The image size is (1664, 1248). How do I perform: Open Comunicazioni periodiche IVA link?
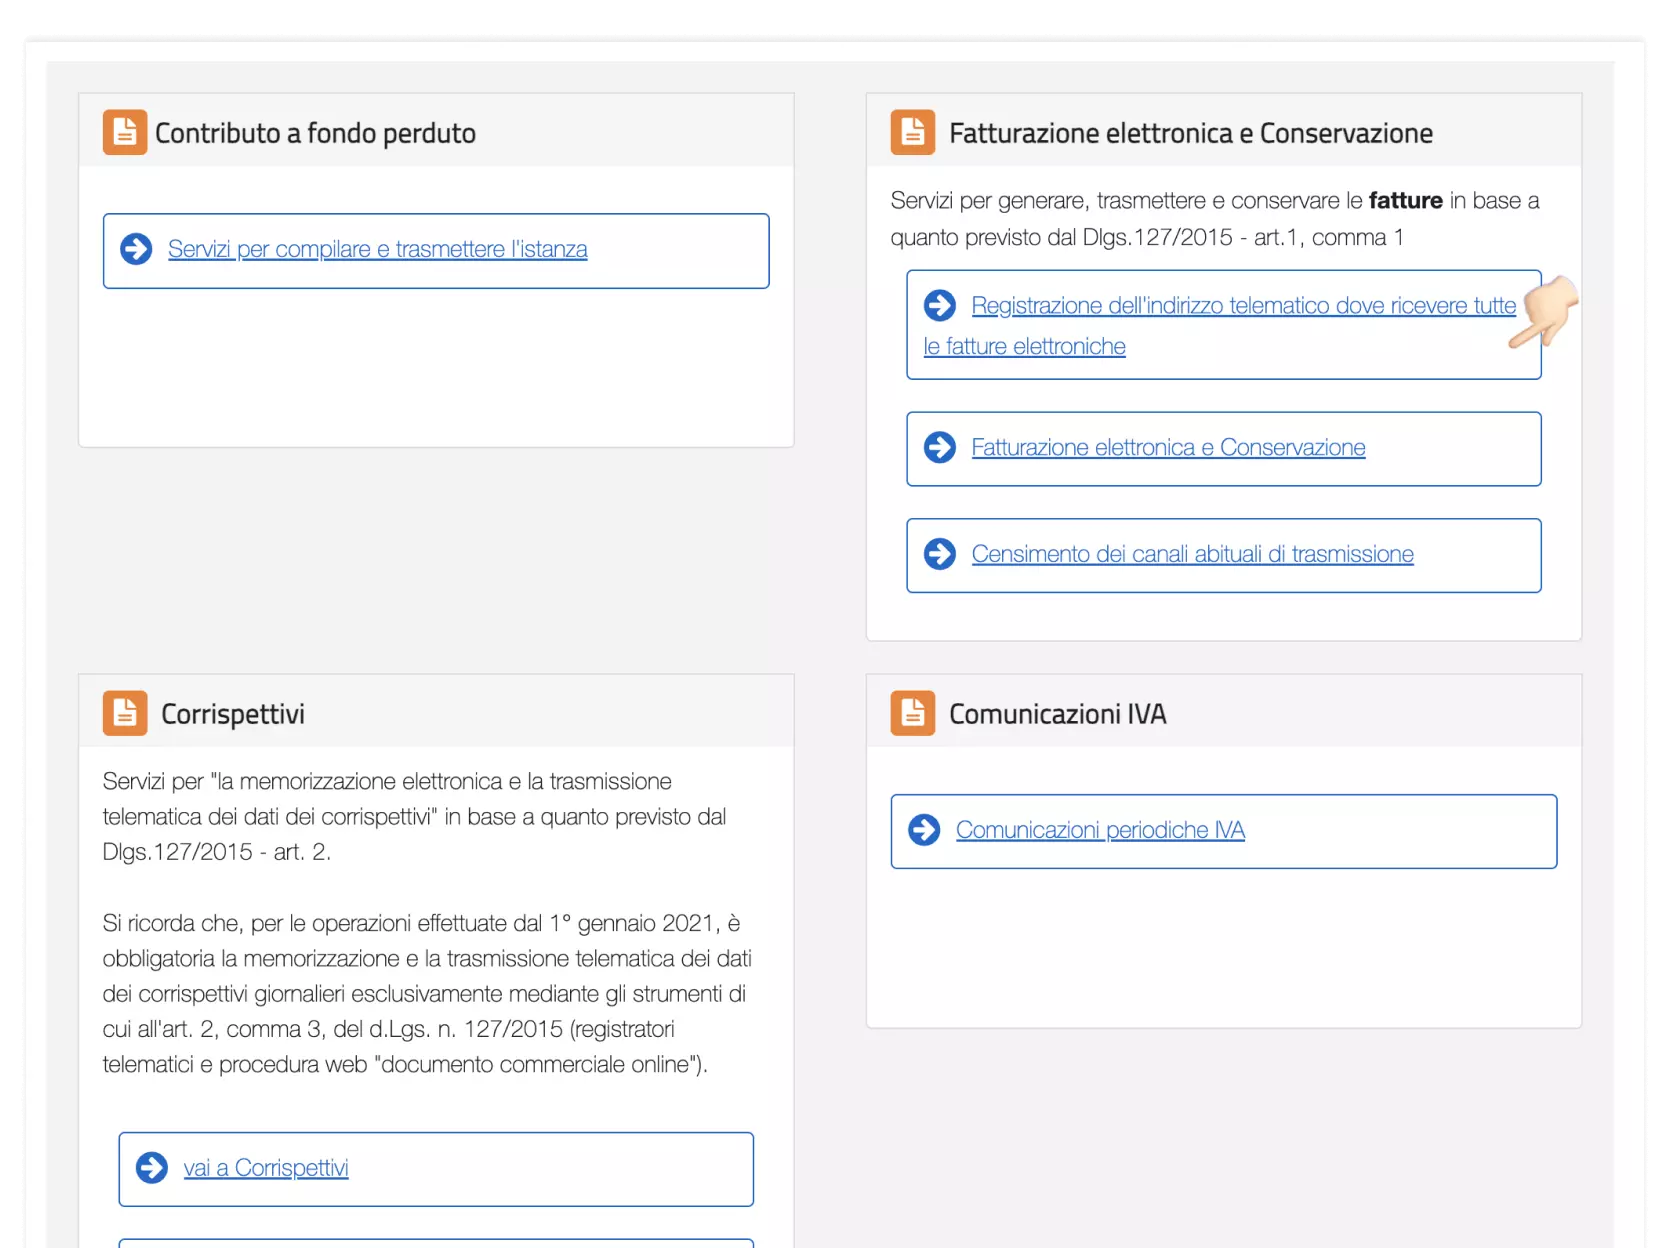(1100, 830)
